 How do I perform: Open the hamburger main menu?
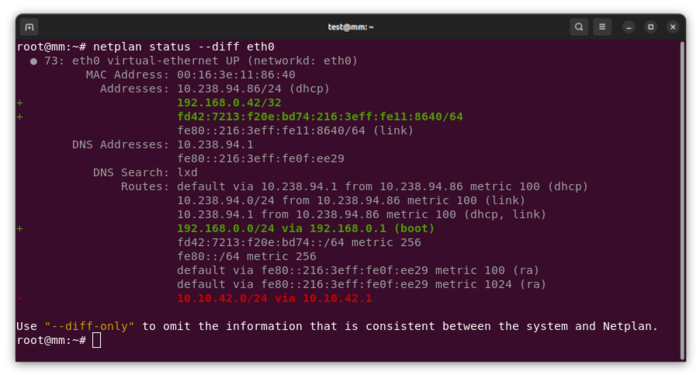[602, 27]
